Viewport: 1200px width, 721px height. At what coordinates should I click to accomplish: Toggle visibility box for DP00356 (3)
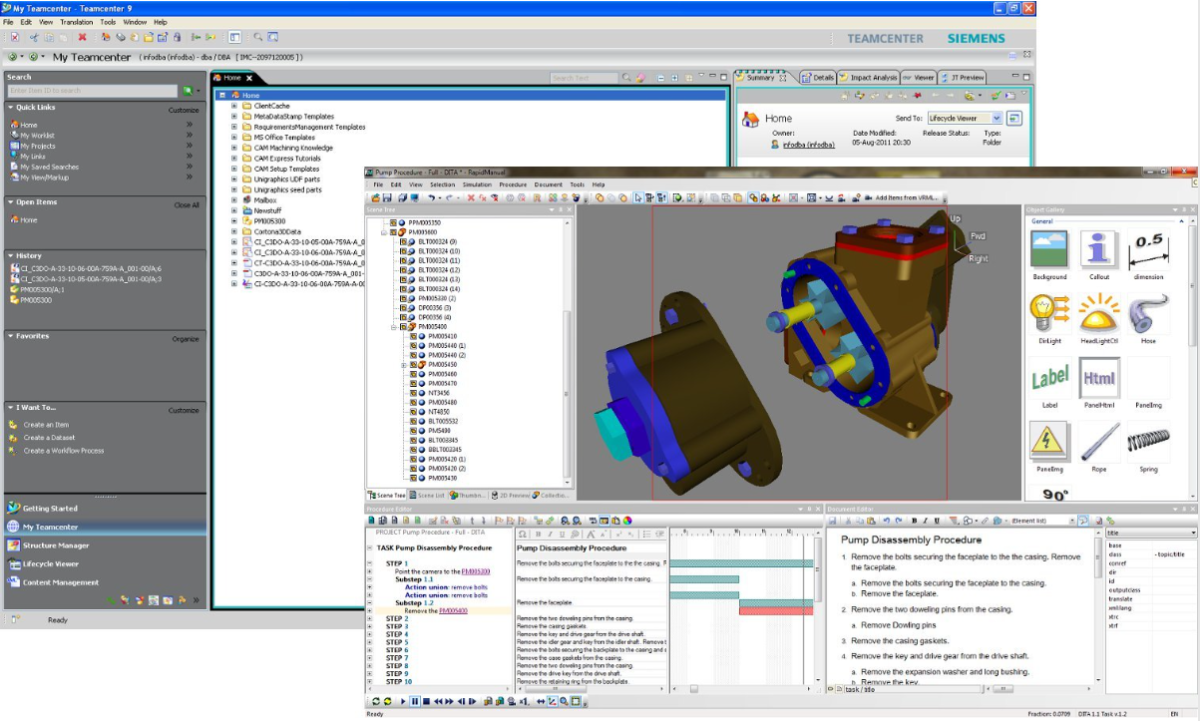coord(402,308)
